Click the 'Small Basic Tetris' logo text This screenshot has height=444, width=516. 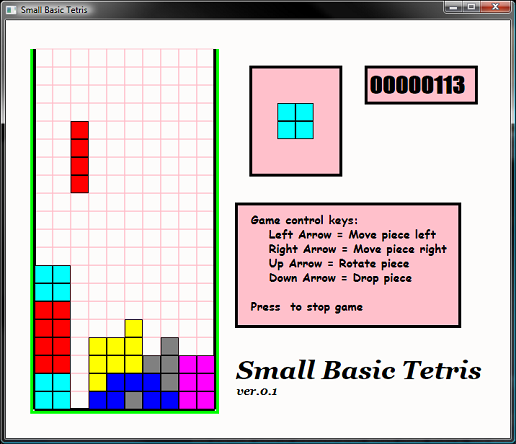pyautogui.click(x=359, y=370)
